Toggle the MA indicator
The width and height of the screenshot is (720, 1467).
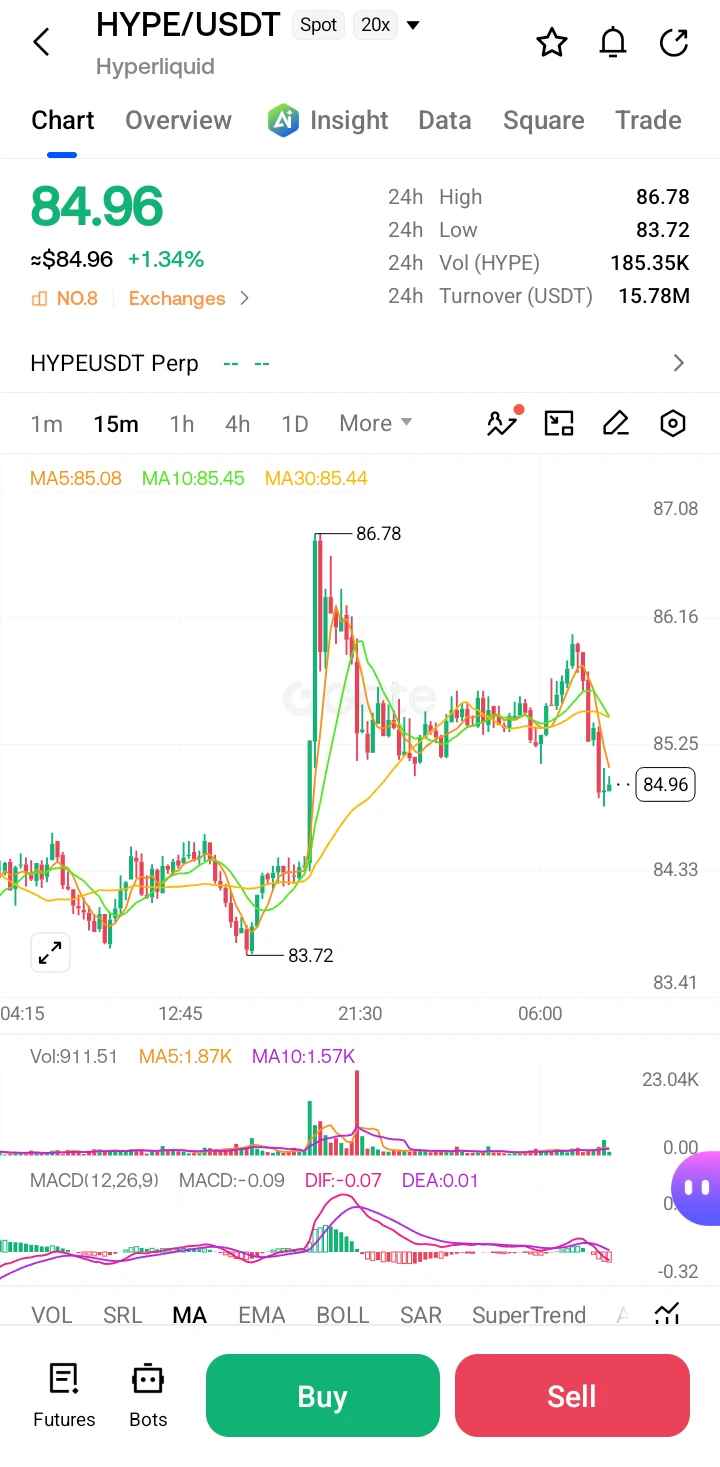[x=189, y=1315]
